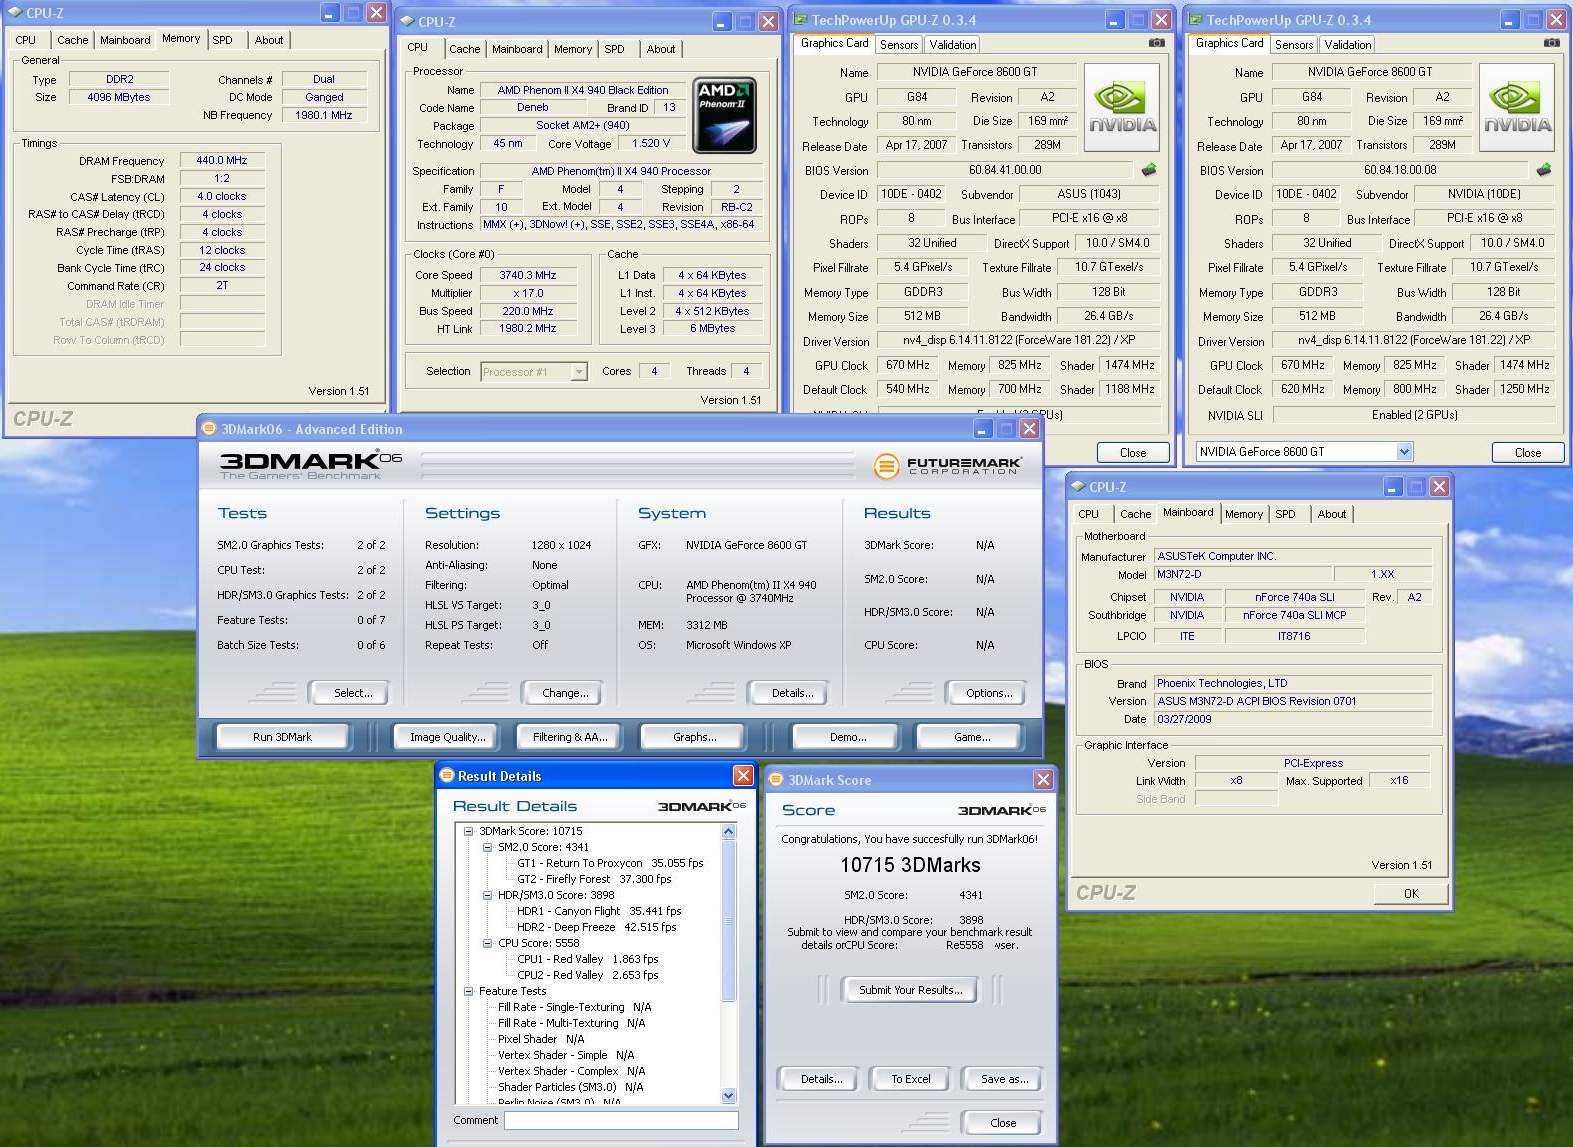The height and width of the screenshot is (1147, 1573).
Task: Click Submit Your Results button
Action: coord(910,990)
